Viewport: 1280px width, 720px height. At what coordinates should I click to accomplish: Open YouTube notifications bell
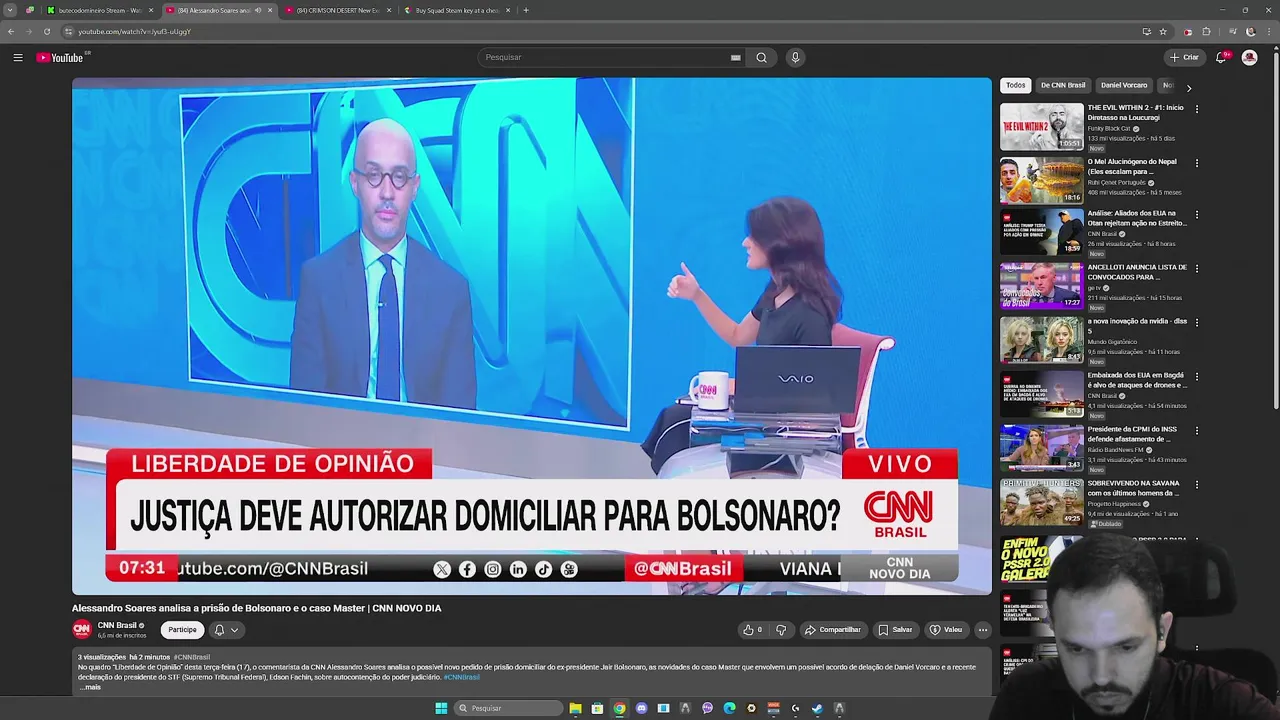coord(1221,57)
